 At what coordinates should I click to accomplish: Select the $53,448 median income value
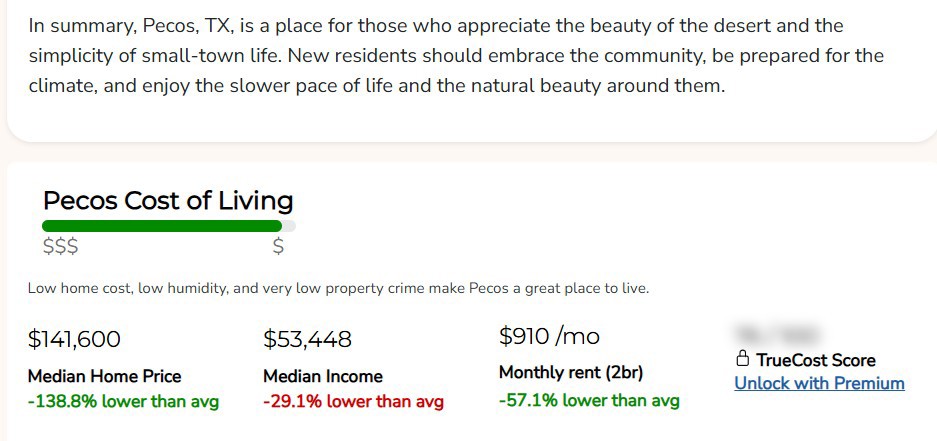click(307, 339)
